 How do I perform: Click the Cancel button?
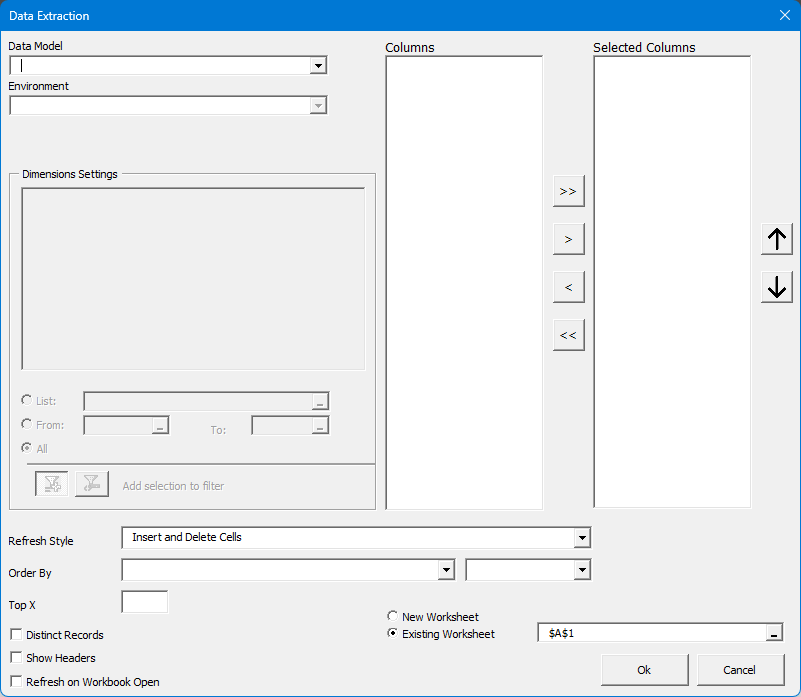[740, 670]
